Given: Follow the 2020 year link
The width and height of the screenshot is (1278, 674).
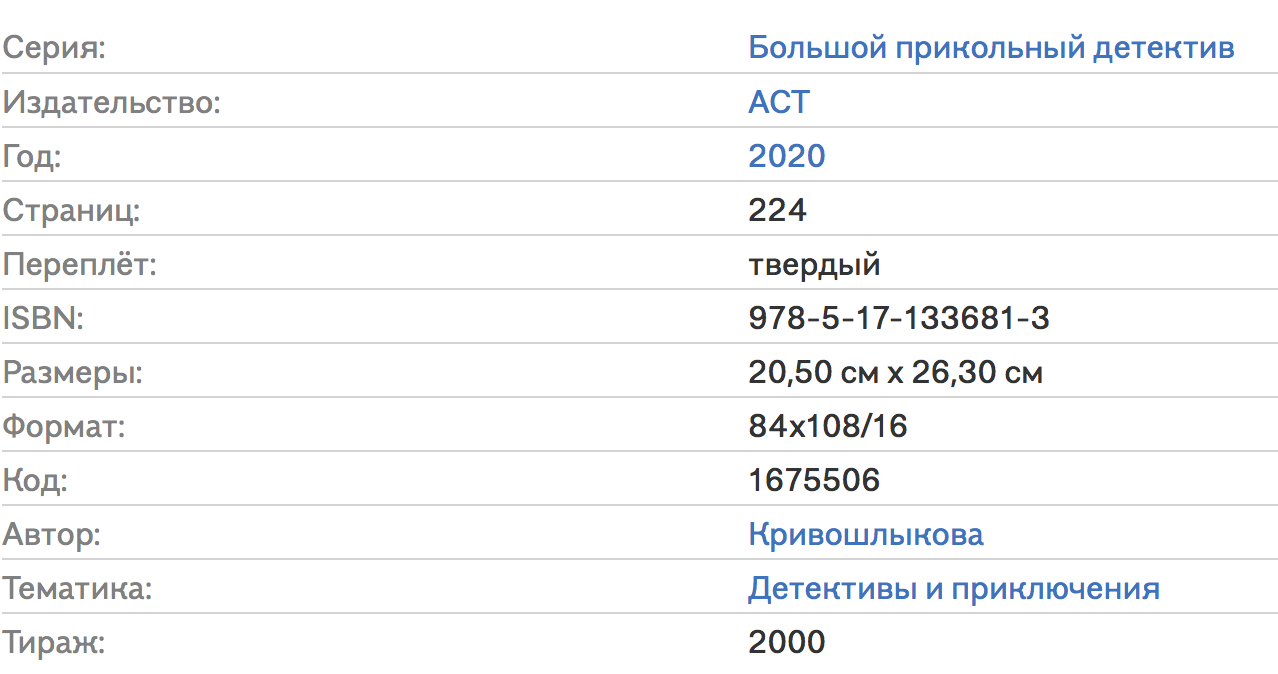Looking at the screenshot, I should (787, 155).
